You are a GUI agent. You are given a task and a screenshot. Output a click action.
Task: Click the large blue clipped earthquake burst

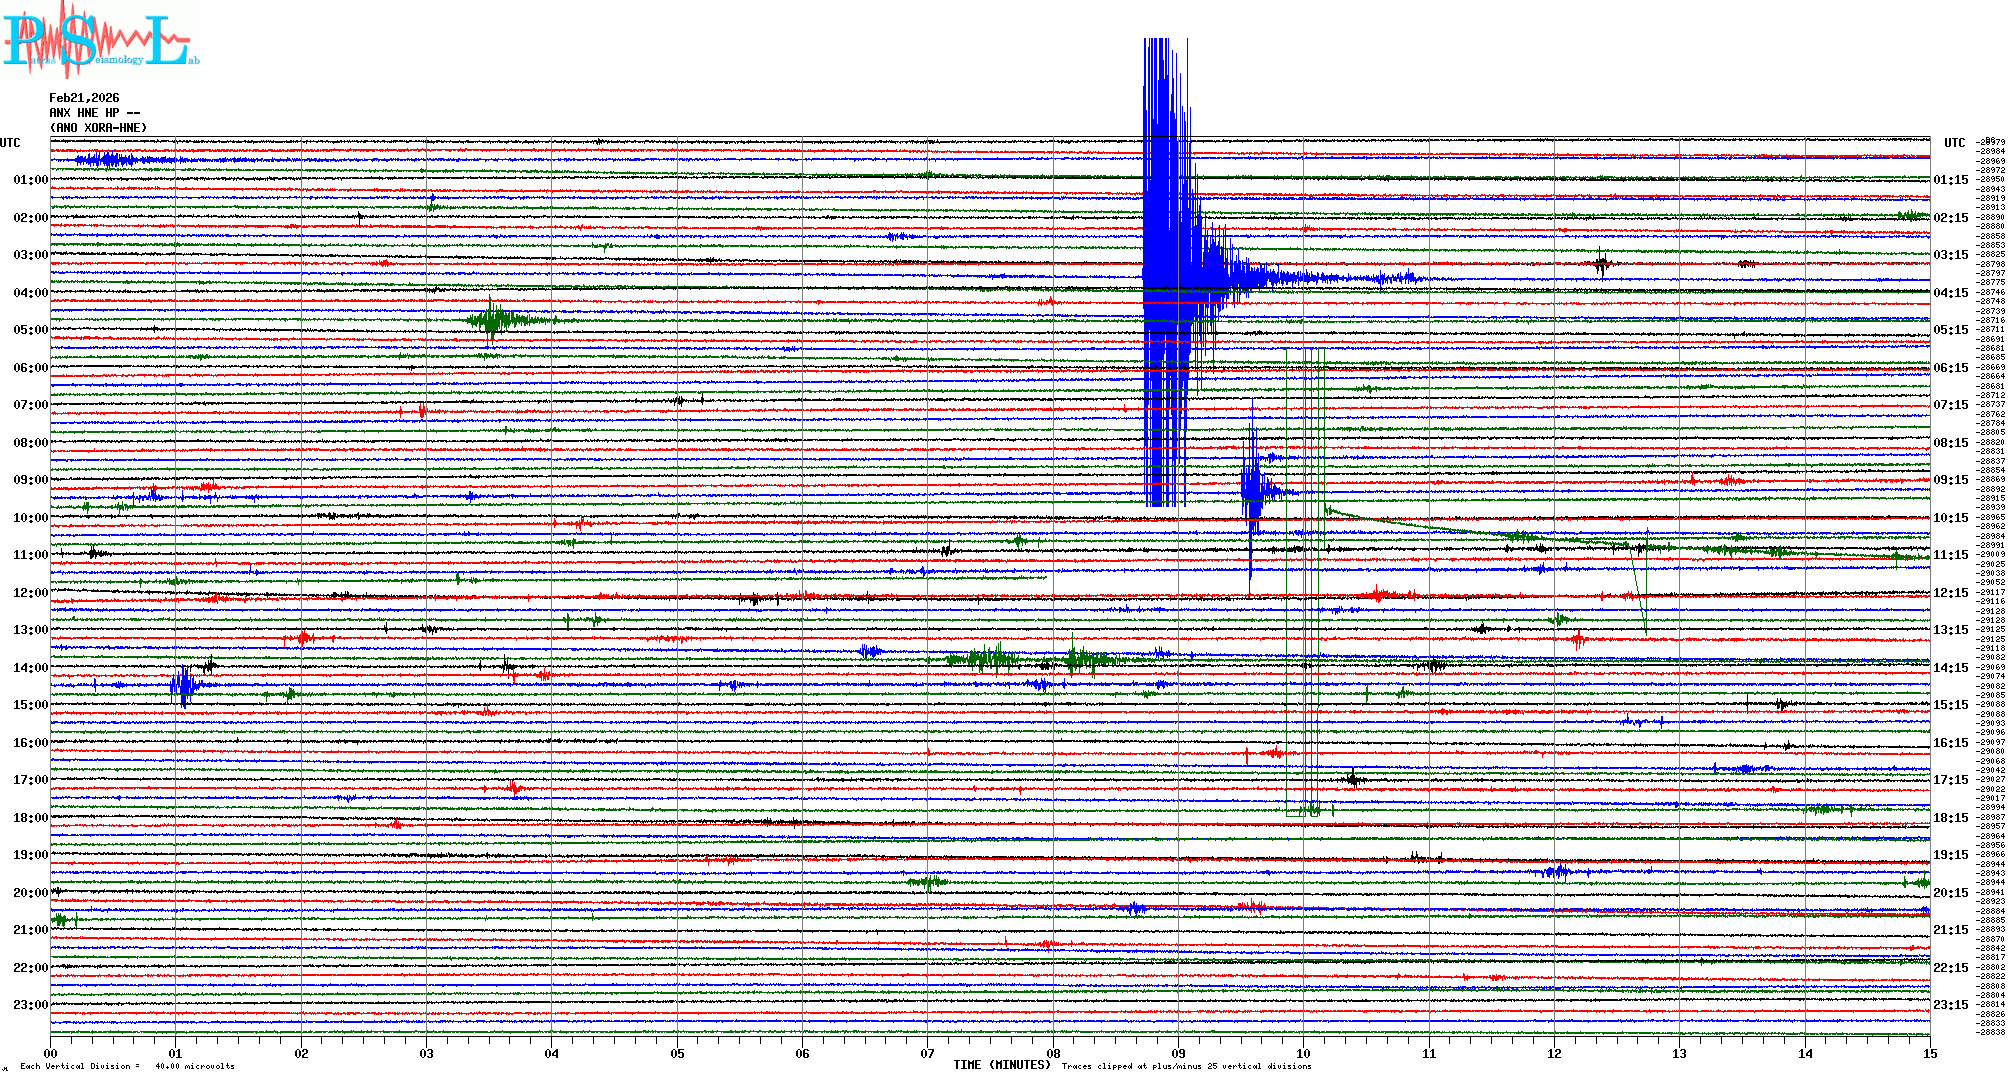[x=1165, y=270]
